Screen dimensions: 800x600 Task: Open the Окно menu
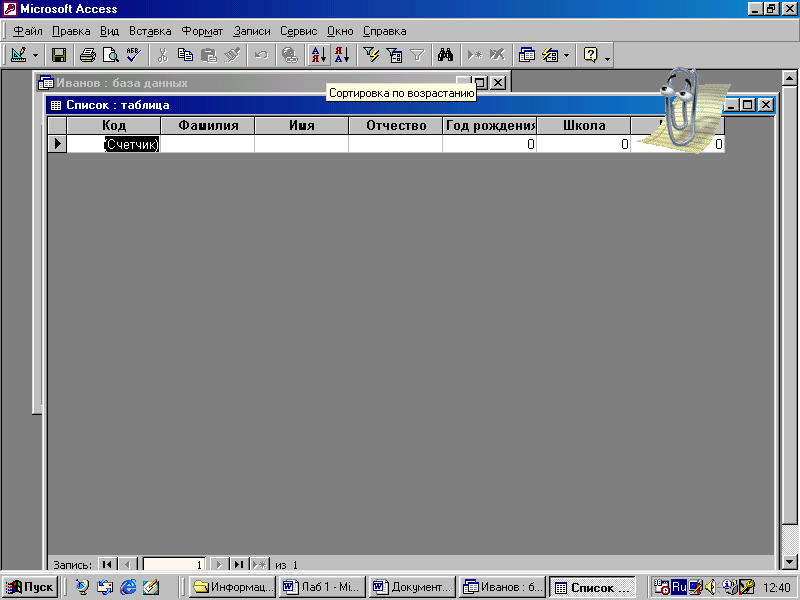pyautogui.click(x=340, y=31)
